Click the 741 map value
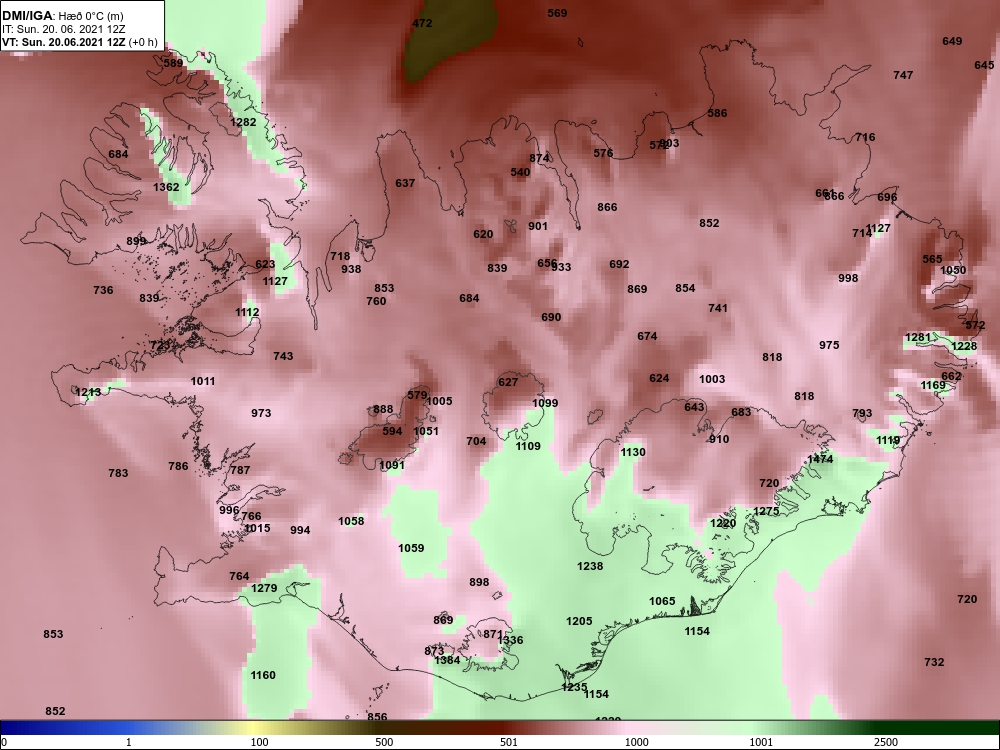Image resolution: width=1000 pixels, height=750 pixels. click(717, 308)
